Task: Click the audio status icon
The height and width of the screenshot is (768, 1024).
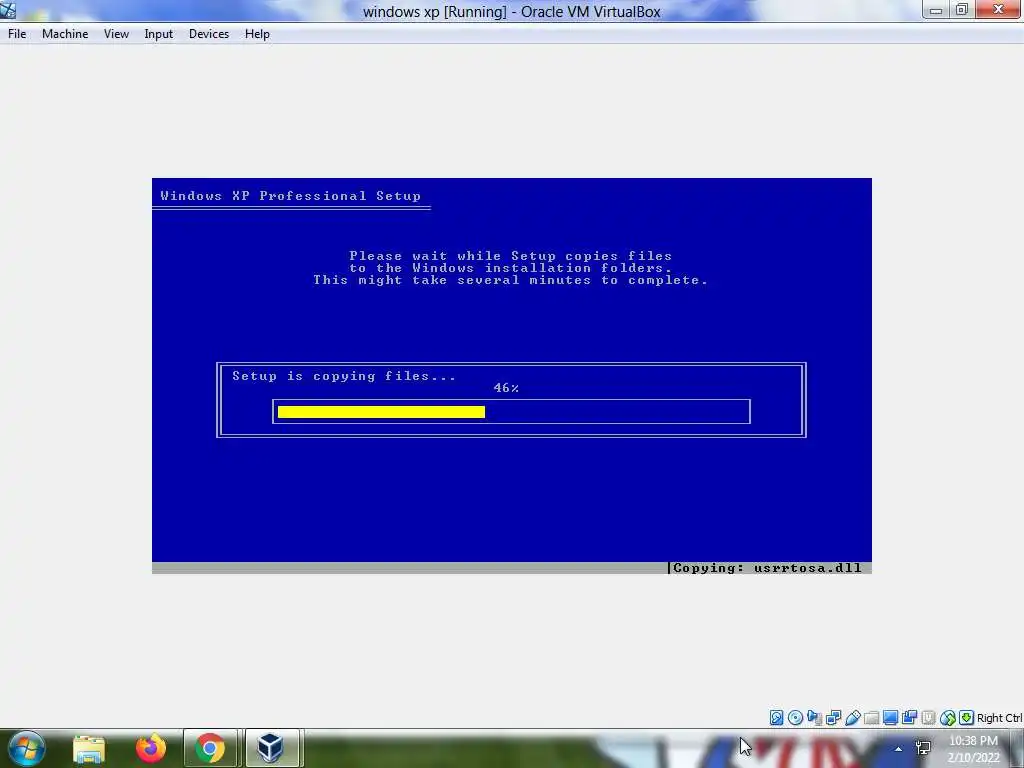Action: (x=814, y=718)
